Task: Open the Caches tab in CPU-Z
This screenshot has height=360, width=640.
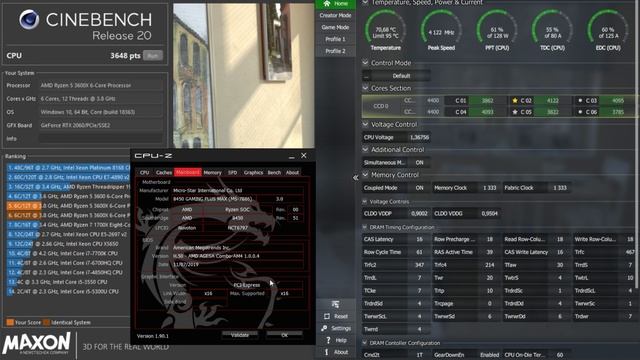Action: (164, 173)
